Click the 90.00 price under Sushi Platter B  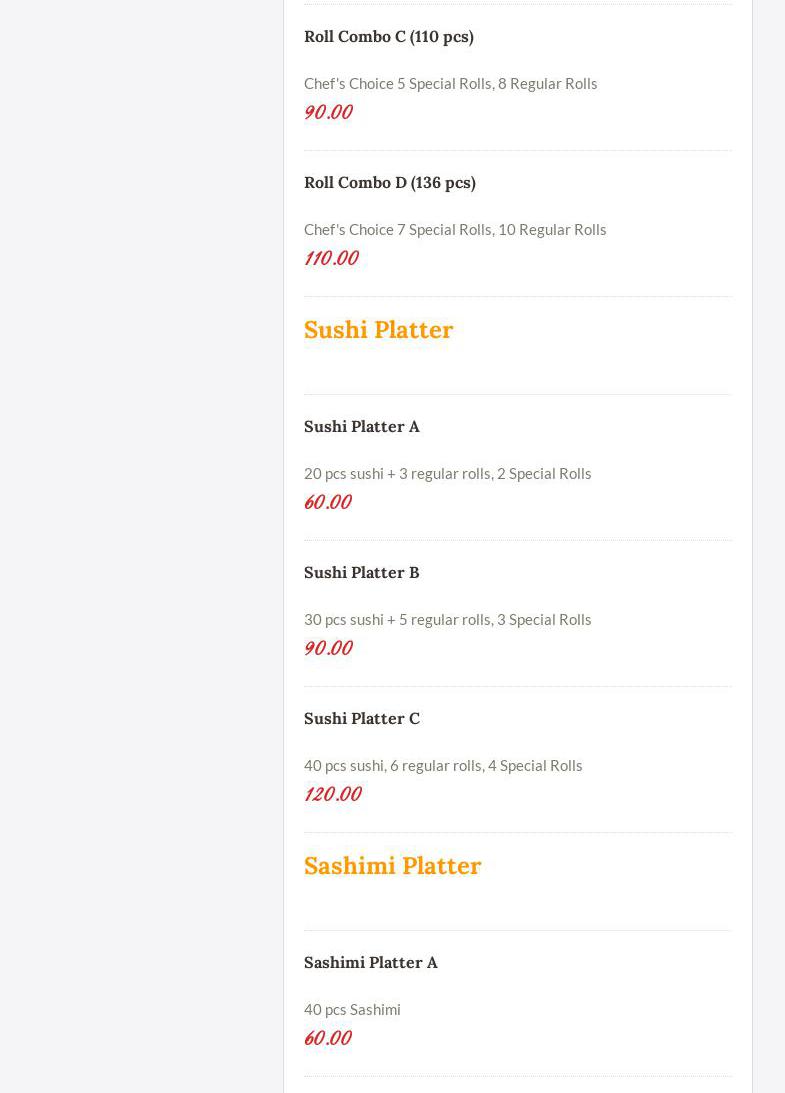pos(328,648)
